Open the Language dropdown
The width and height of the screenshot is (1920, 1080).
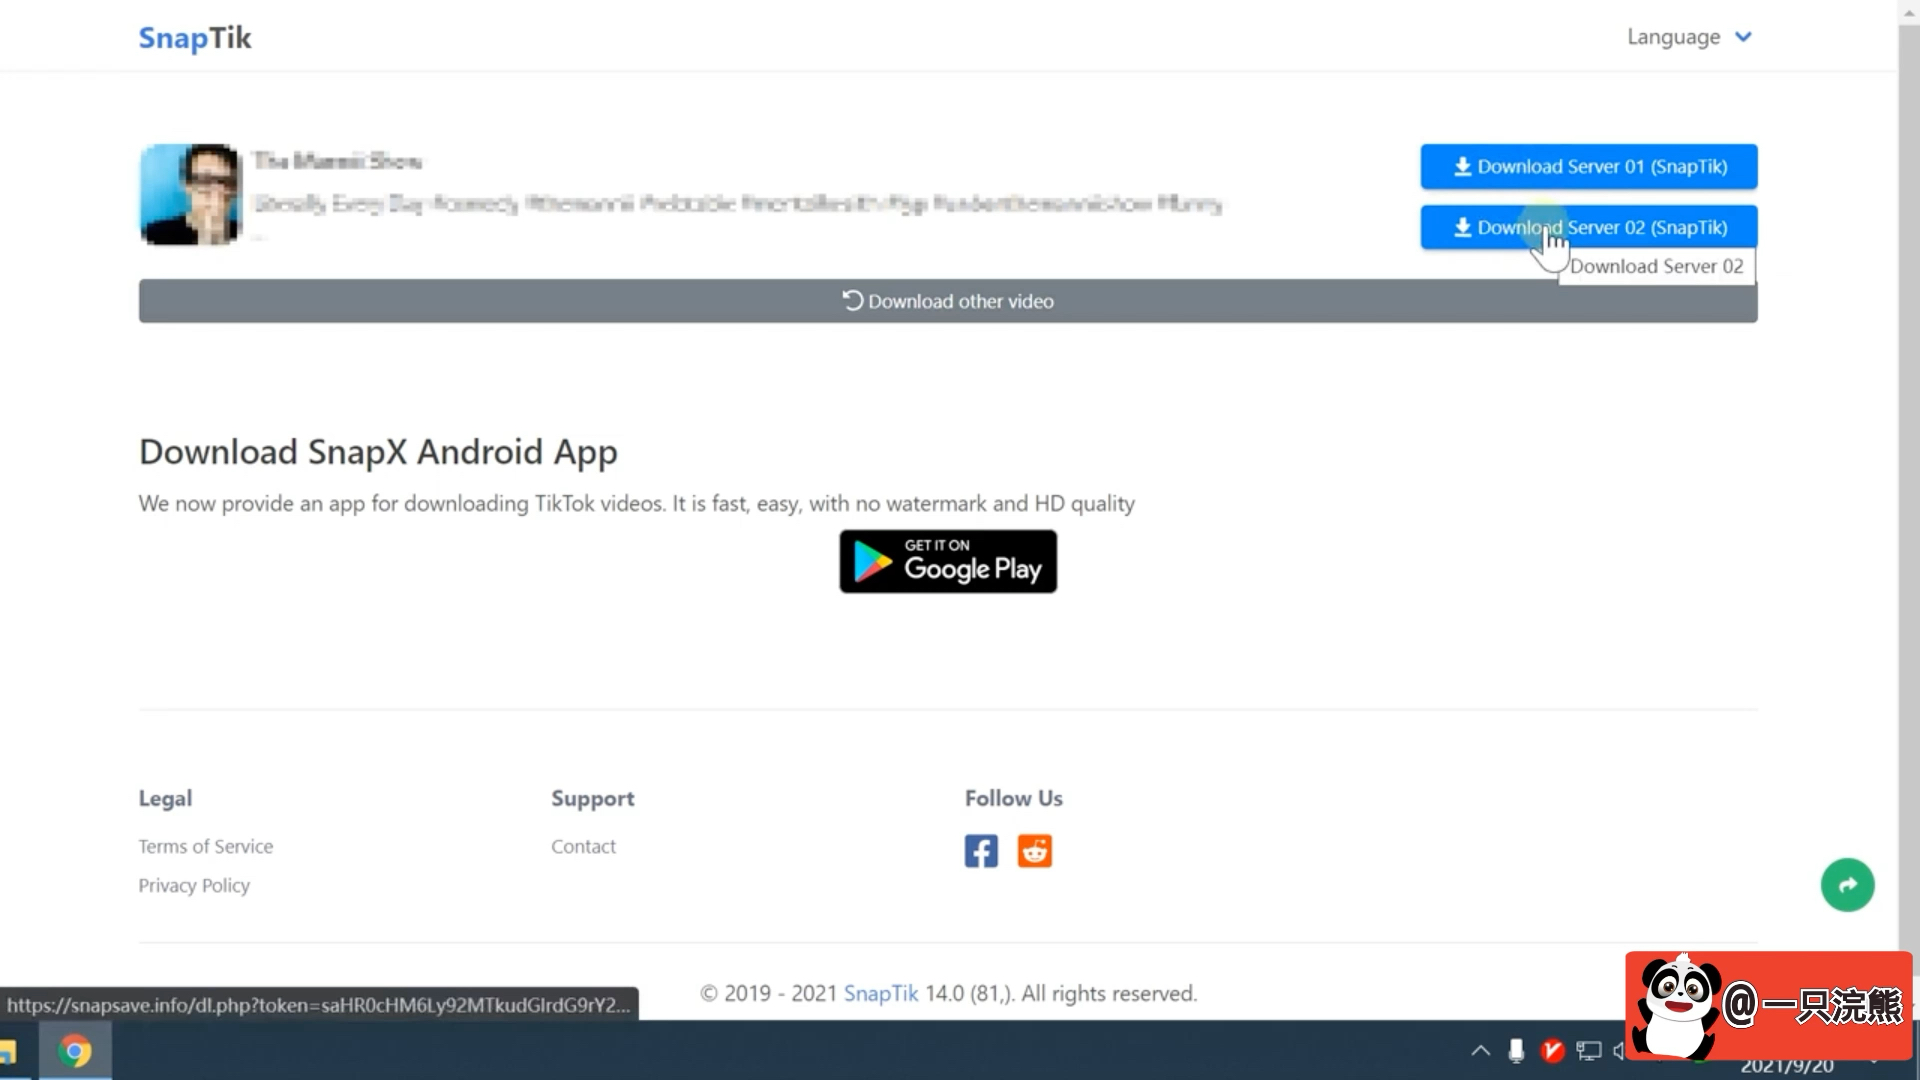coord(1689,37)
